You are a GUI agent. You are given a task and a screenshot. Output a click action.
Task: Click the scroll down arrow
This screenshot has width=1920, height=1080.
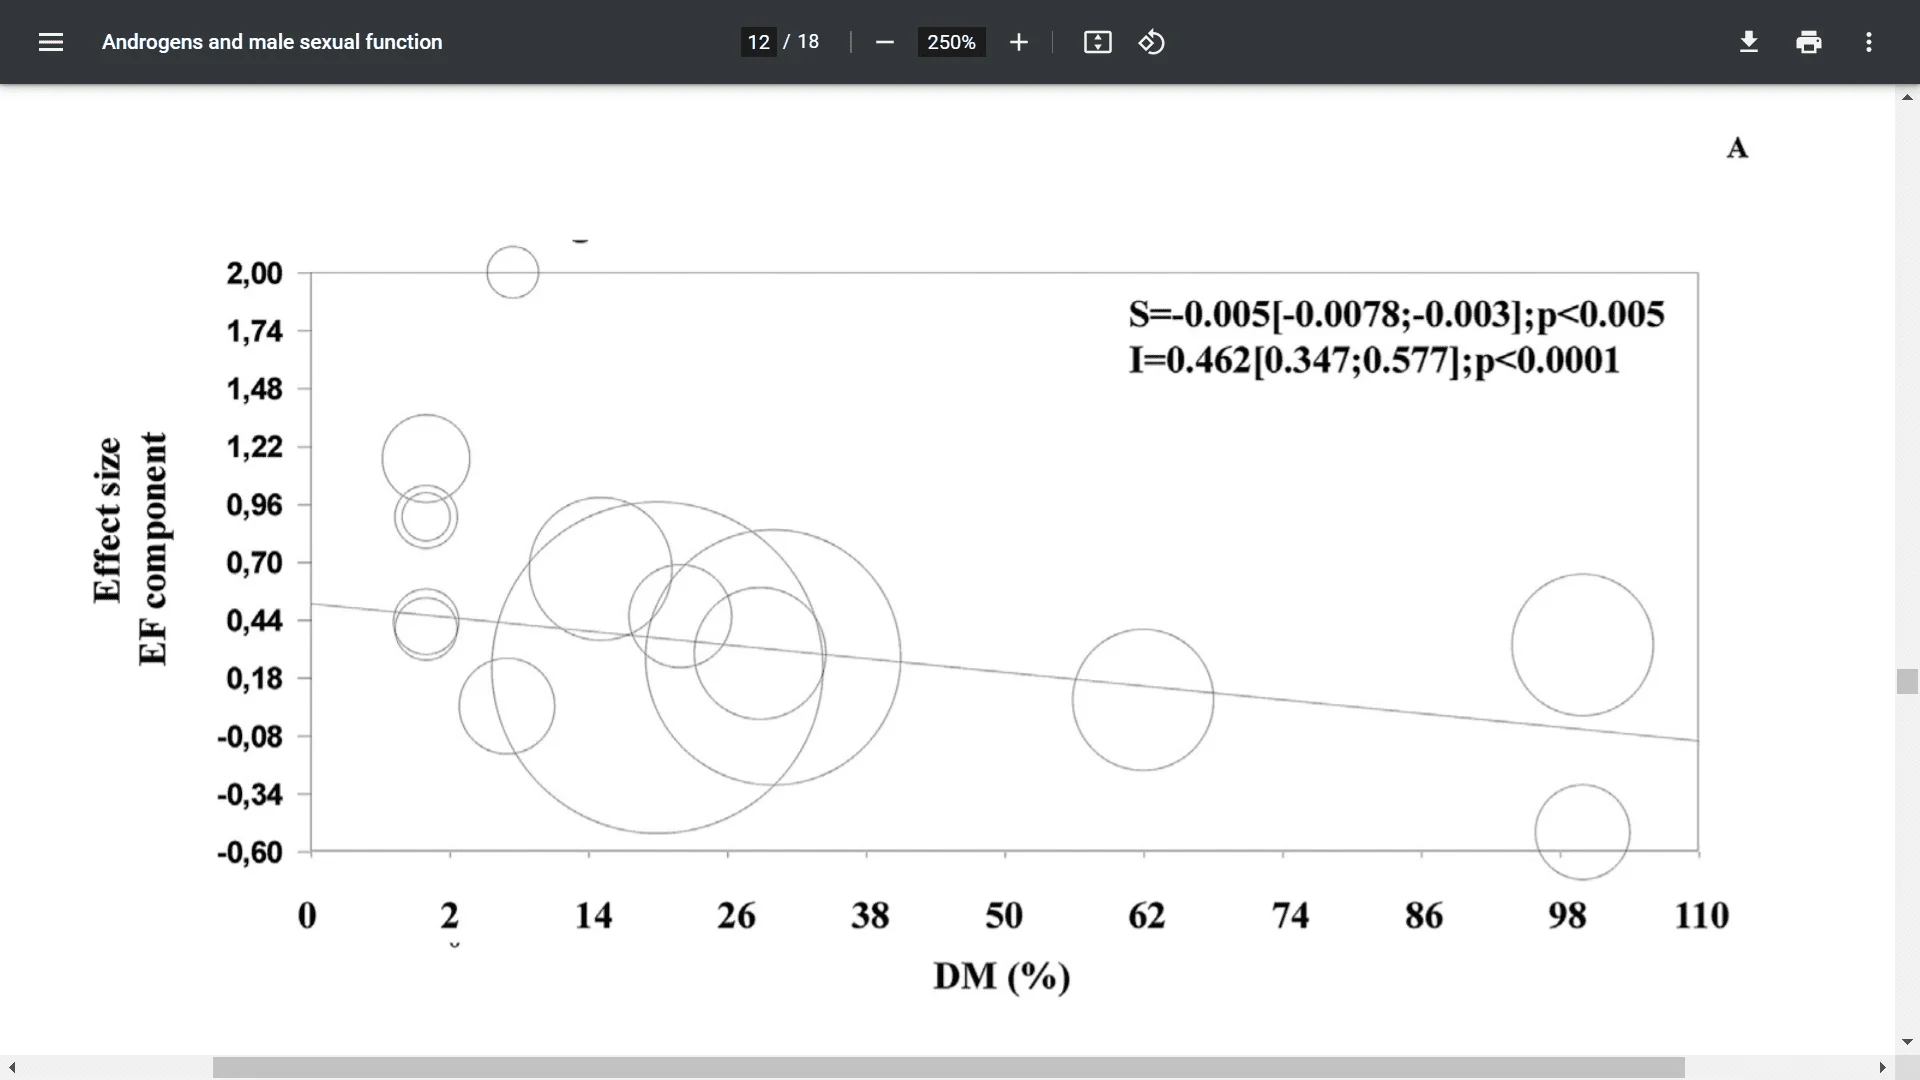pyautogui.click(x=1907, y=1042)
